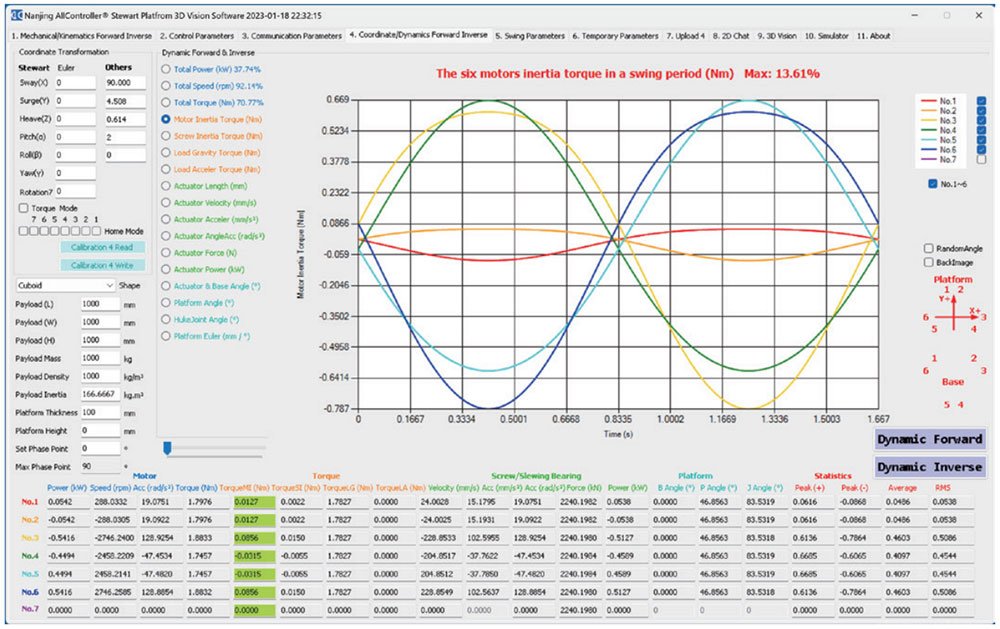
Task: Tick the Torque Mode checkbox
Action: pyautogui.click(x=23, y=207)
